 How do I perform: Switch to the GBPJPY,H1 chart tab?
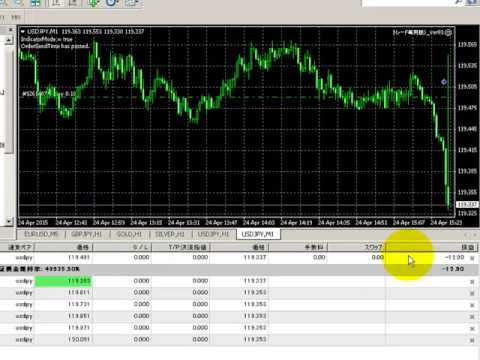coord(87,234)
